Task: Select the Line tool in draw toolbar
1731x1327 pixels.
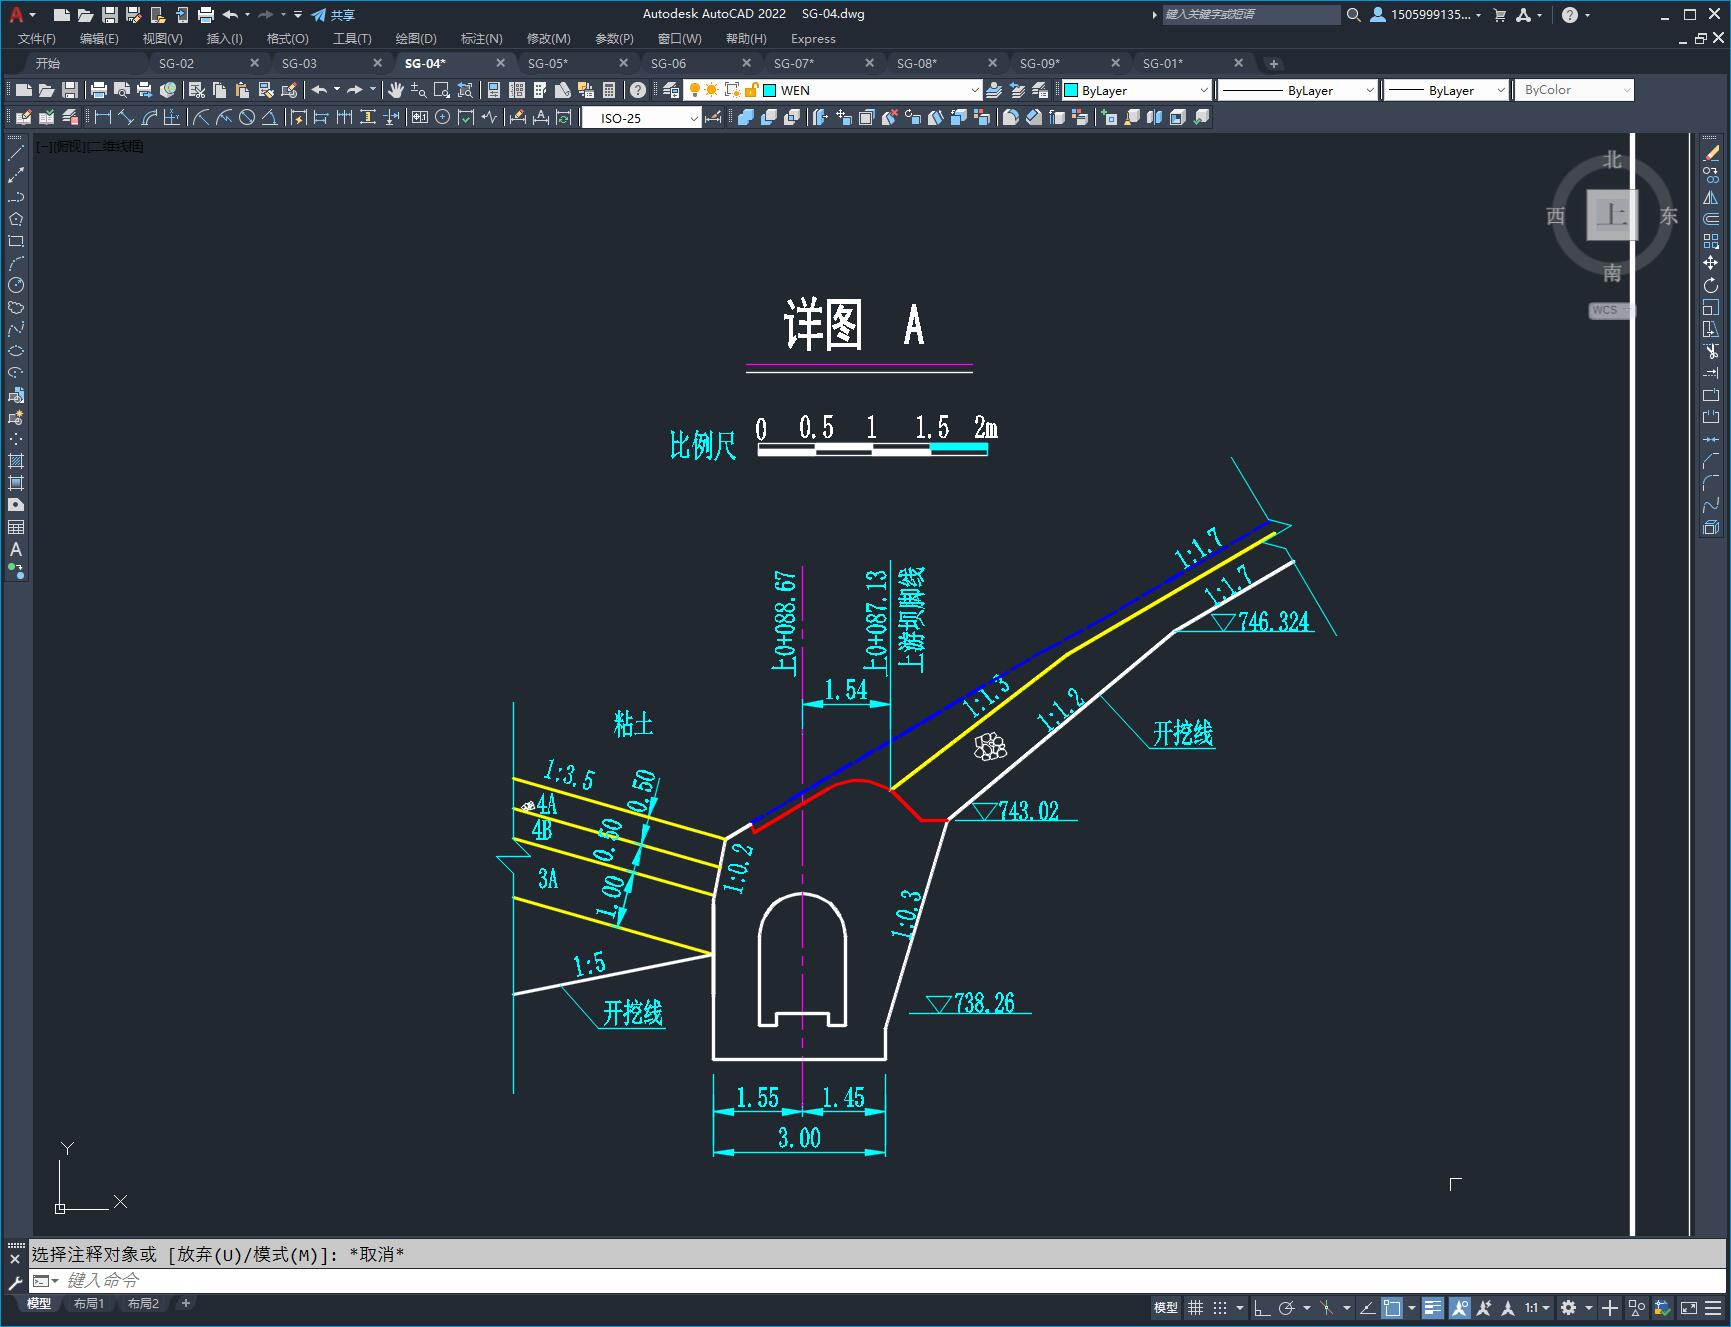Action: pyautogui.click(x=16, y=154)
